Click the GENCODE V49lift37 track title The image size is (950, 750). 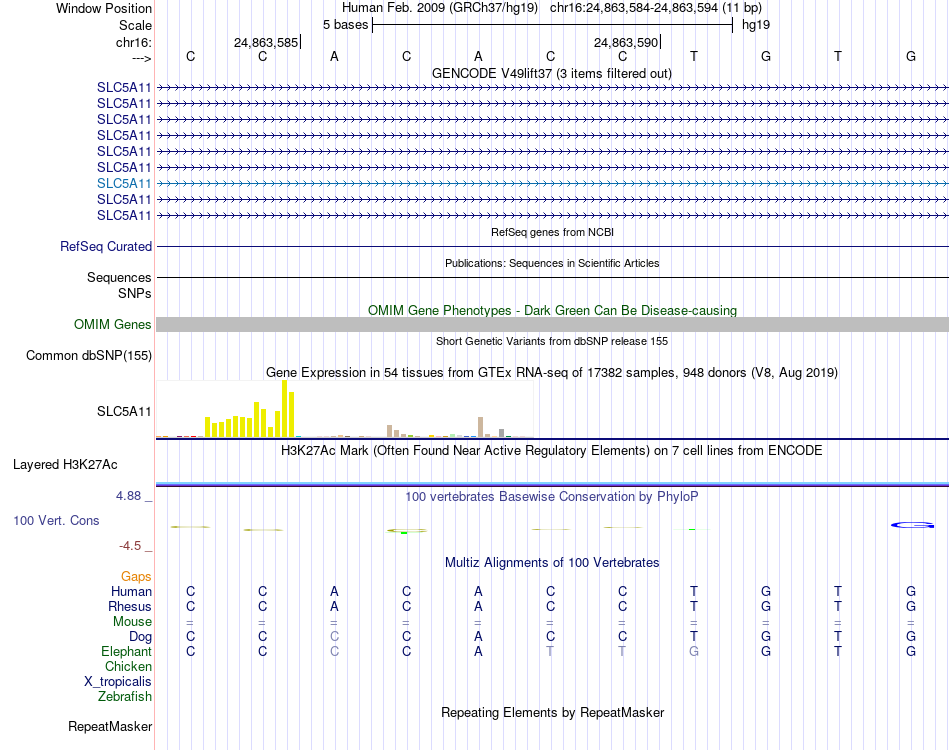point(552,74)
